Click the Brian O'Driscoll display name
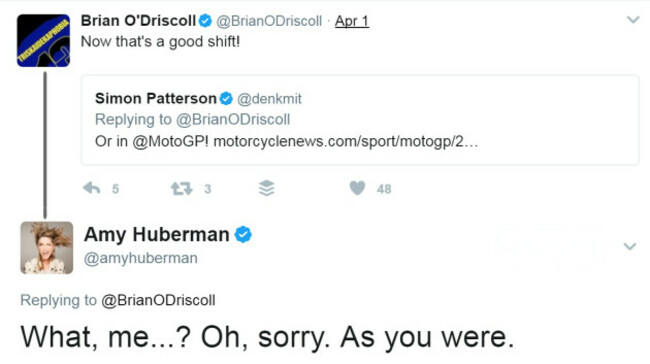The width and height of the screenshot is (650, 364). coord(138,20)
